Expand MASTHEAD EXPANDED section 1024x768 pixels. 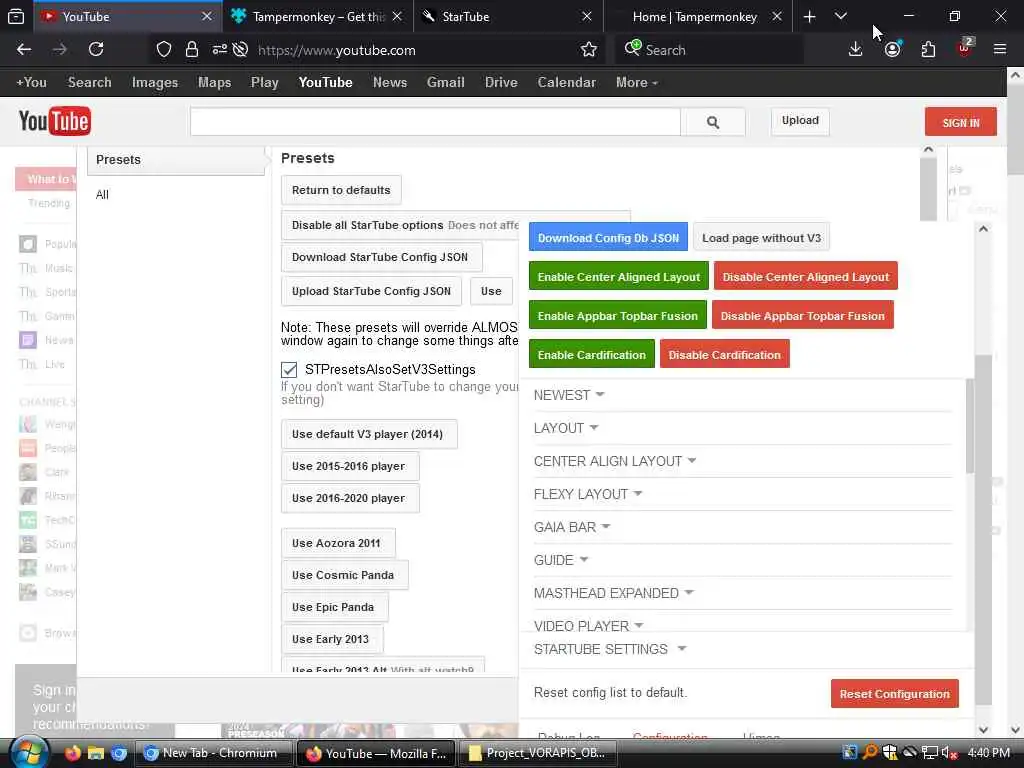point(613,593)
